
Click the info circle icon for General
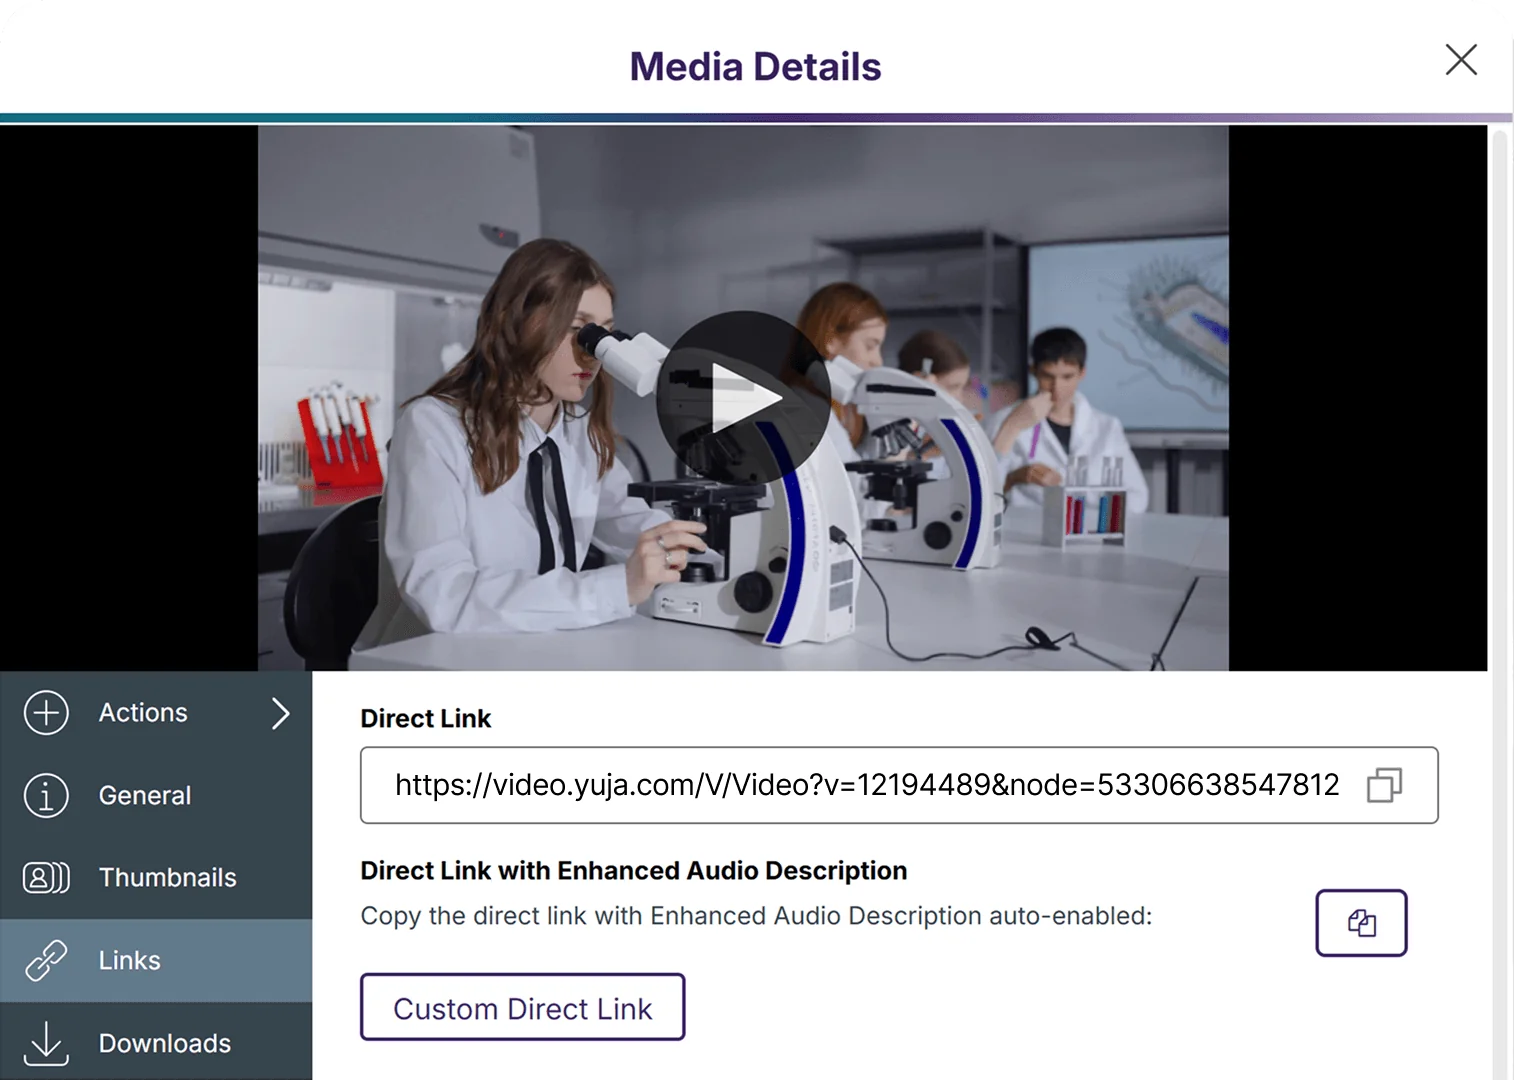[46, 796]
